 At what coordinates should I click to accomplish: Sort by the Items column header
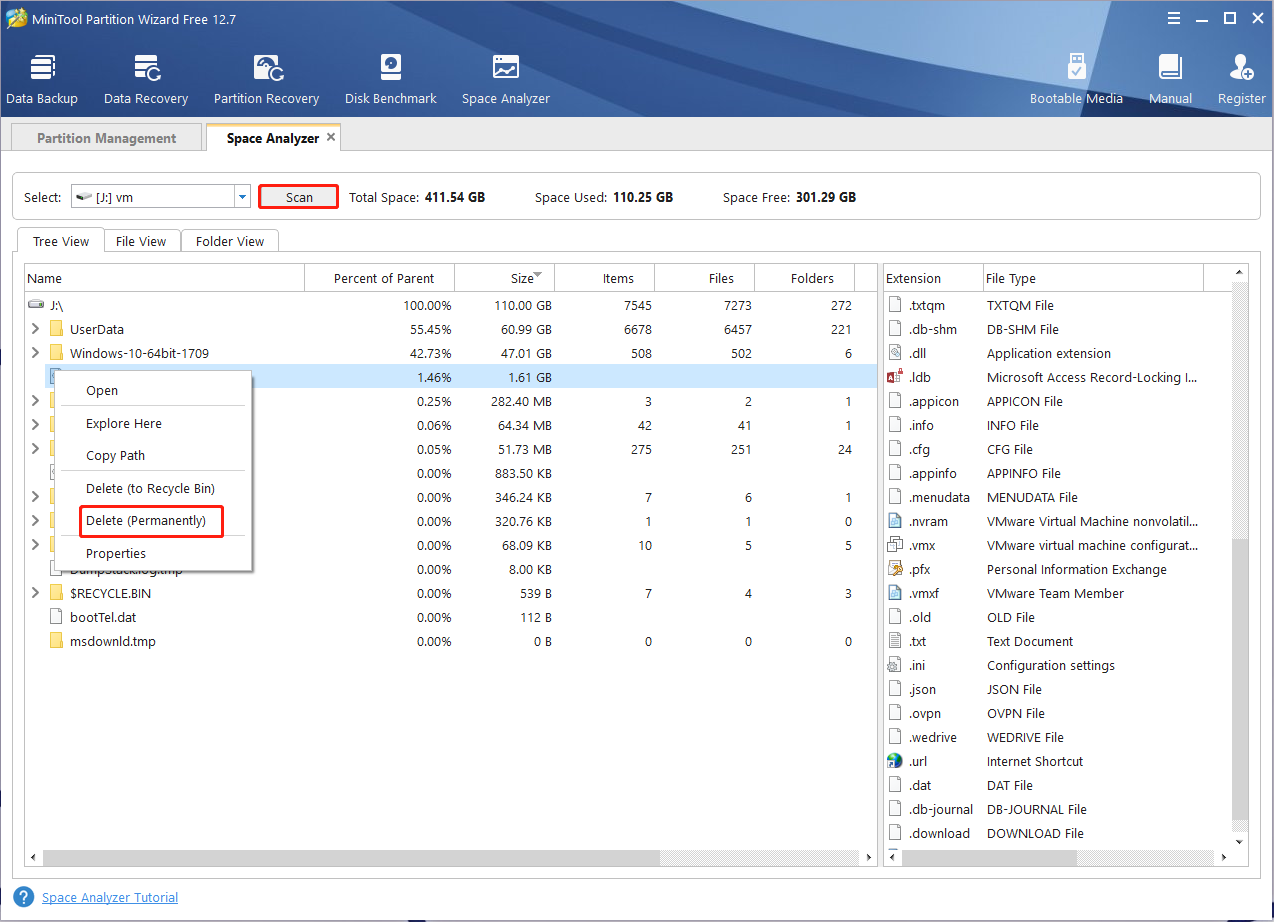(x=604, y=278)
